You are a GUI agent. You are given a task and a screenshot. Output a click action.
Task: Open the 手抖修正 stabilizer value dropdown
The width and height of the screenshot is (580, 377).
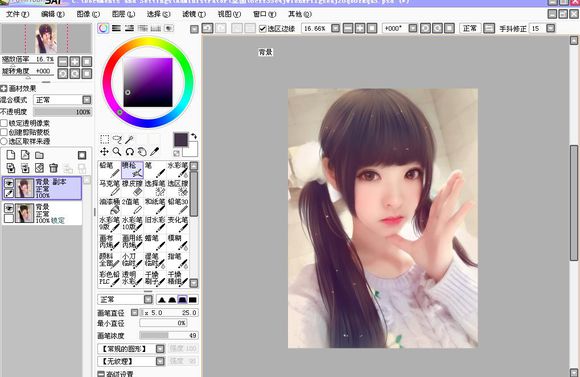[550, 28]
